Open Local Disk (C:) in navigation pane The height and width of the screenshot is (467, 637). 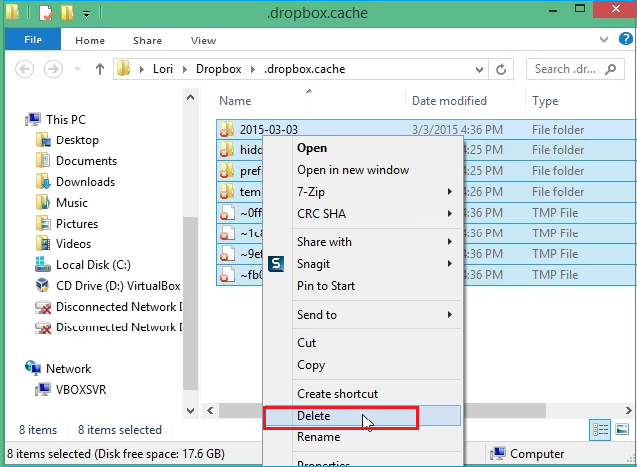click(92, 265)
